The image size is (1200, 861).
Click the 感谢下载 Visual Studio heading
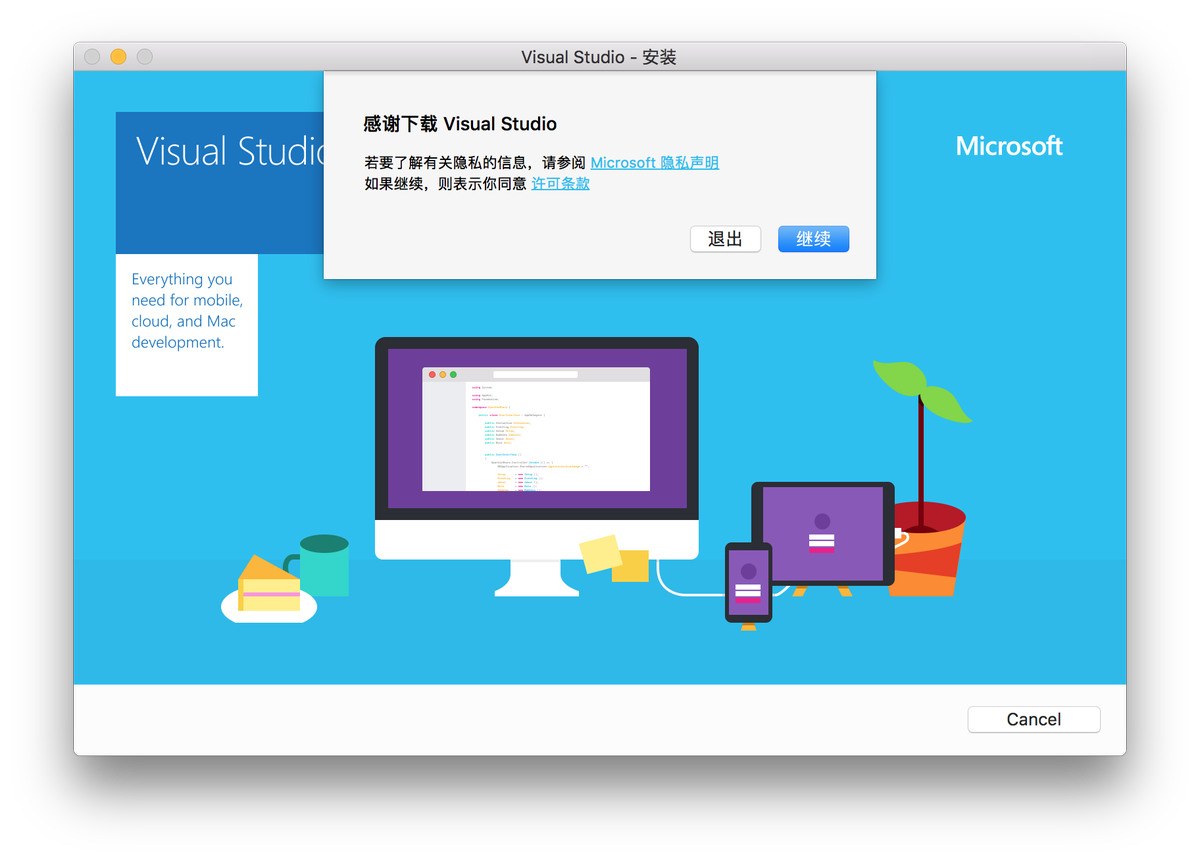[460, 124]
